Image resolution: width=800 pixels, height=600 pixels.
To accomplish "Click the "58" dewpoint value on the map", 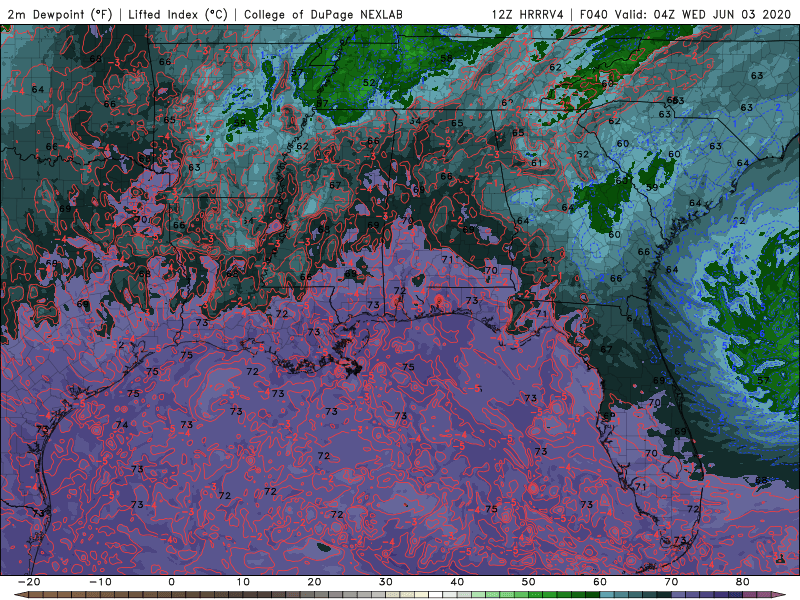I will tap(446, 58).
